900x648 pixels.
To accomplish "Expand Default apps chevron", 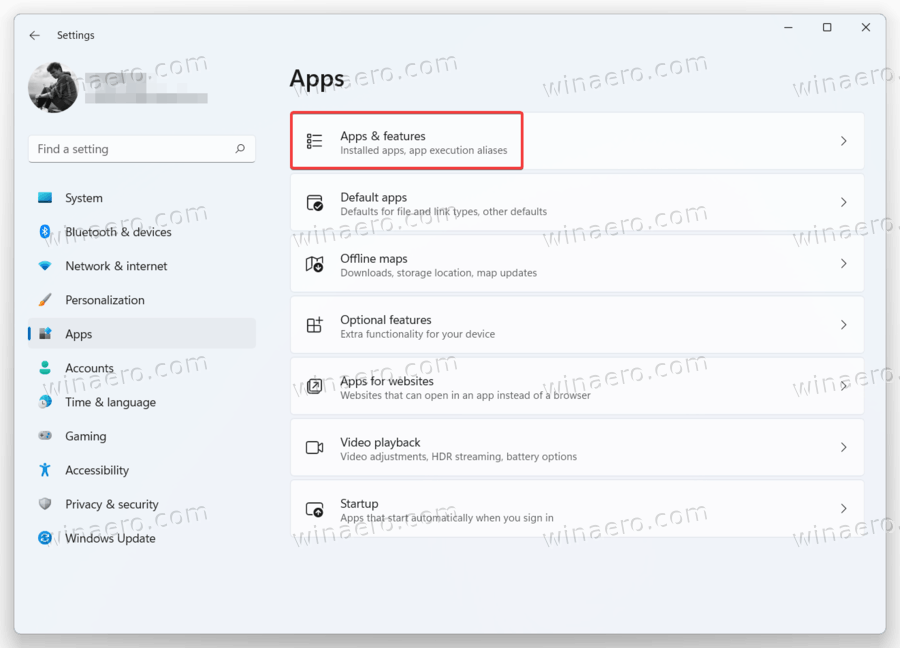I will 843,202.
